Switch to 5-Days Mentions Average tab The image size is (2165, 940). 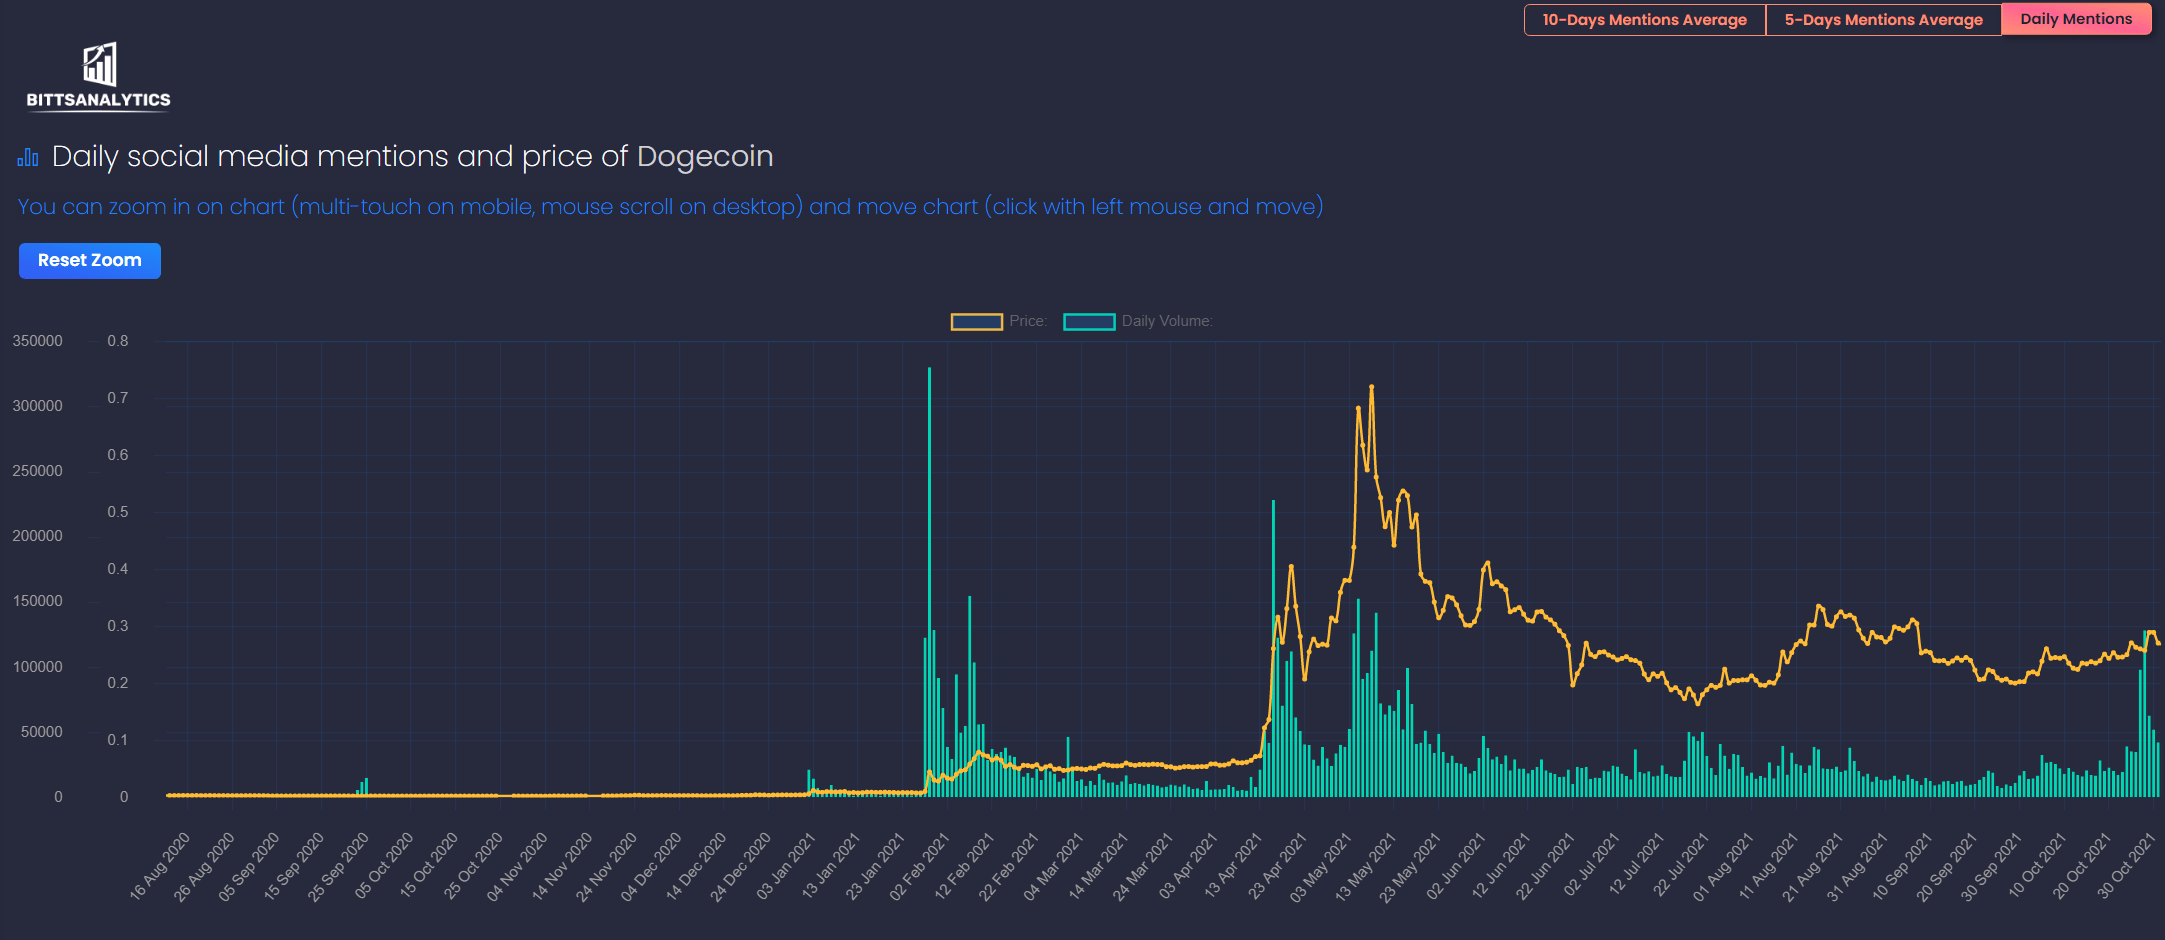[x=1884, y=20]
